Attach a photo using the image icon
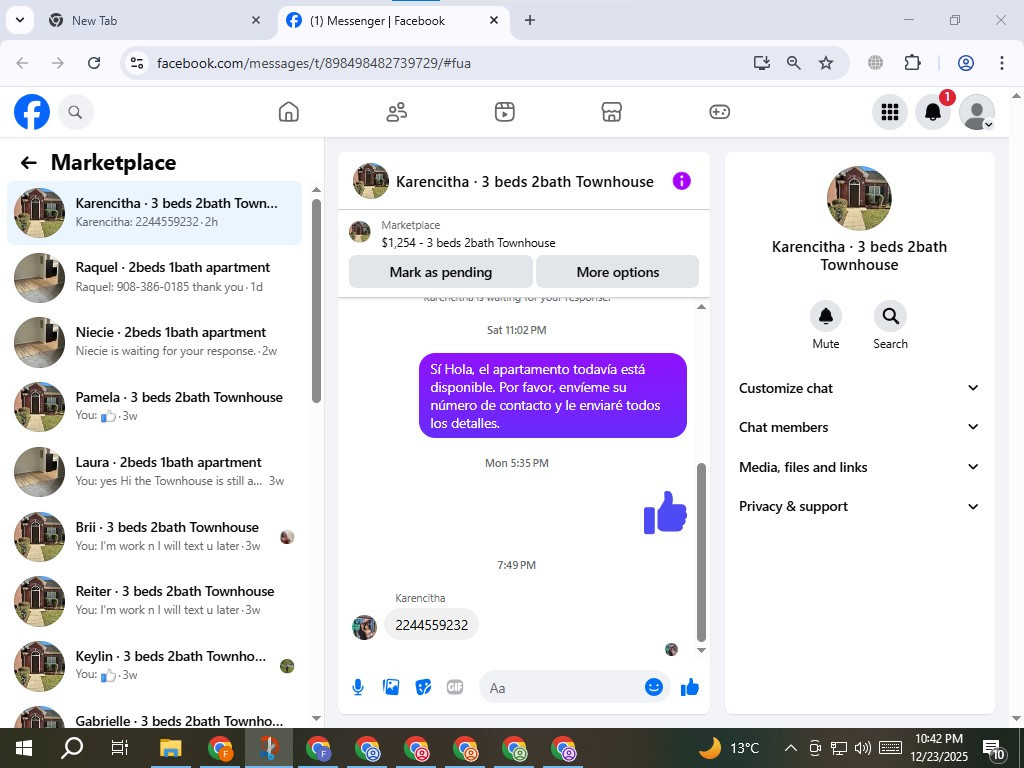 click(x=391, y=687)
